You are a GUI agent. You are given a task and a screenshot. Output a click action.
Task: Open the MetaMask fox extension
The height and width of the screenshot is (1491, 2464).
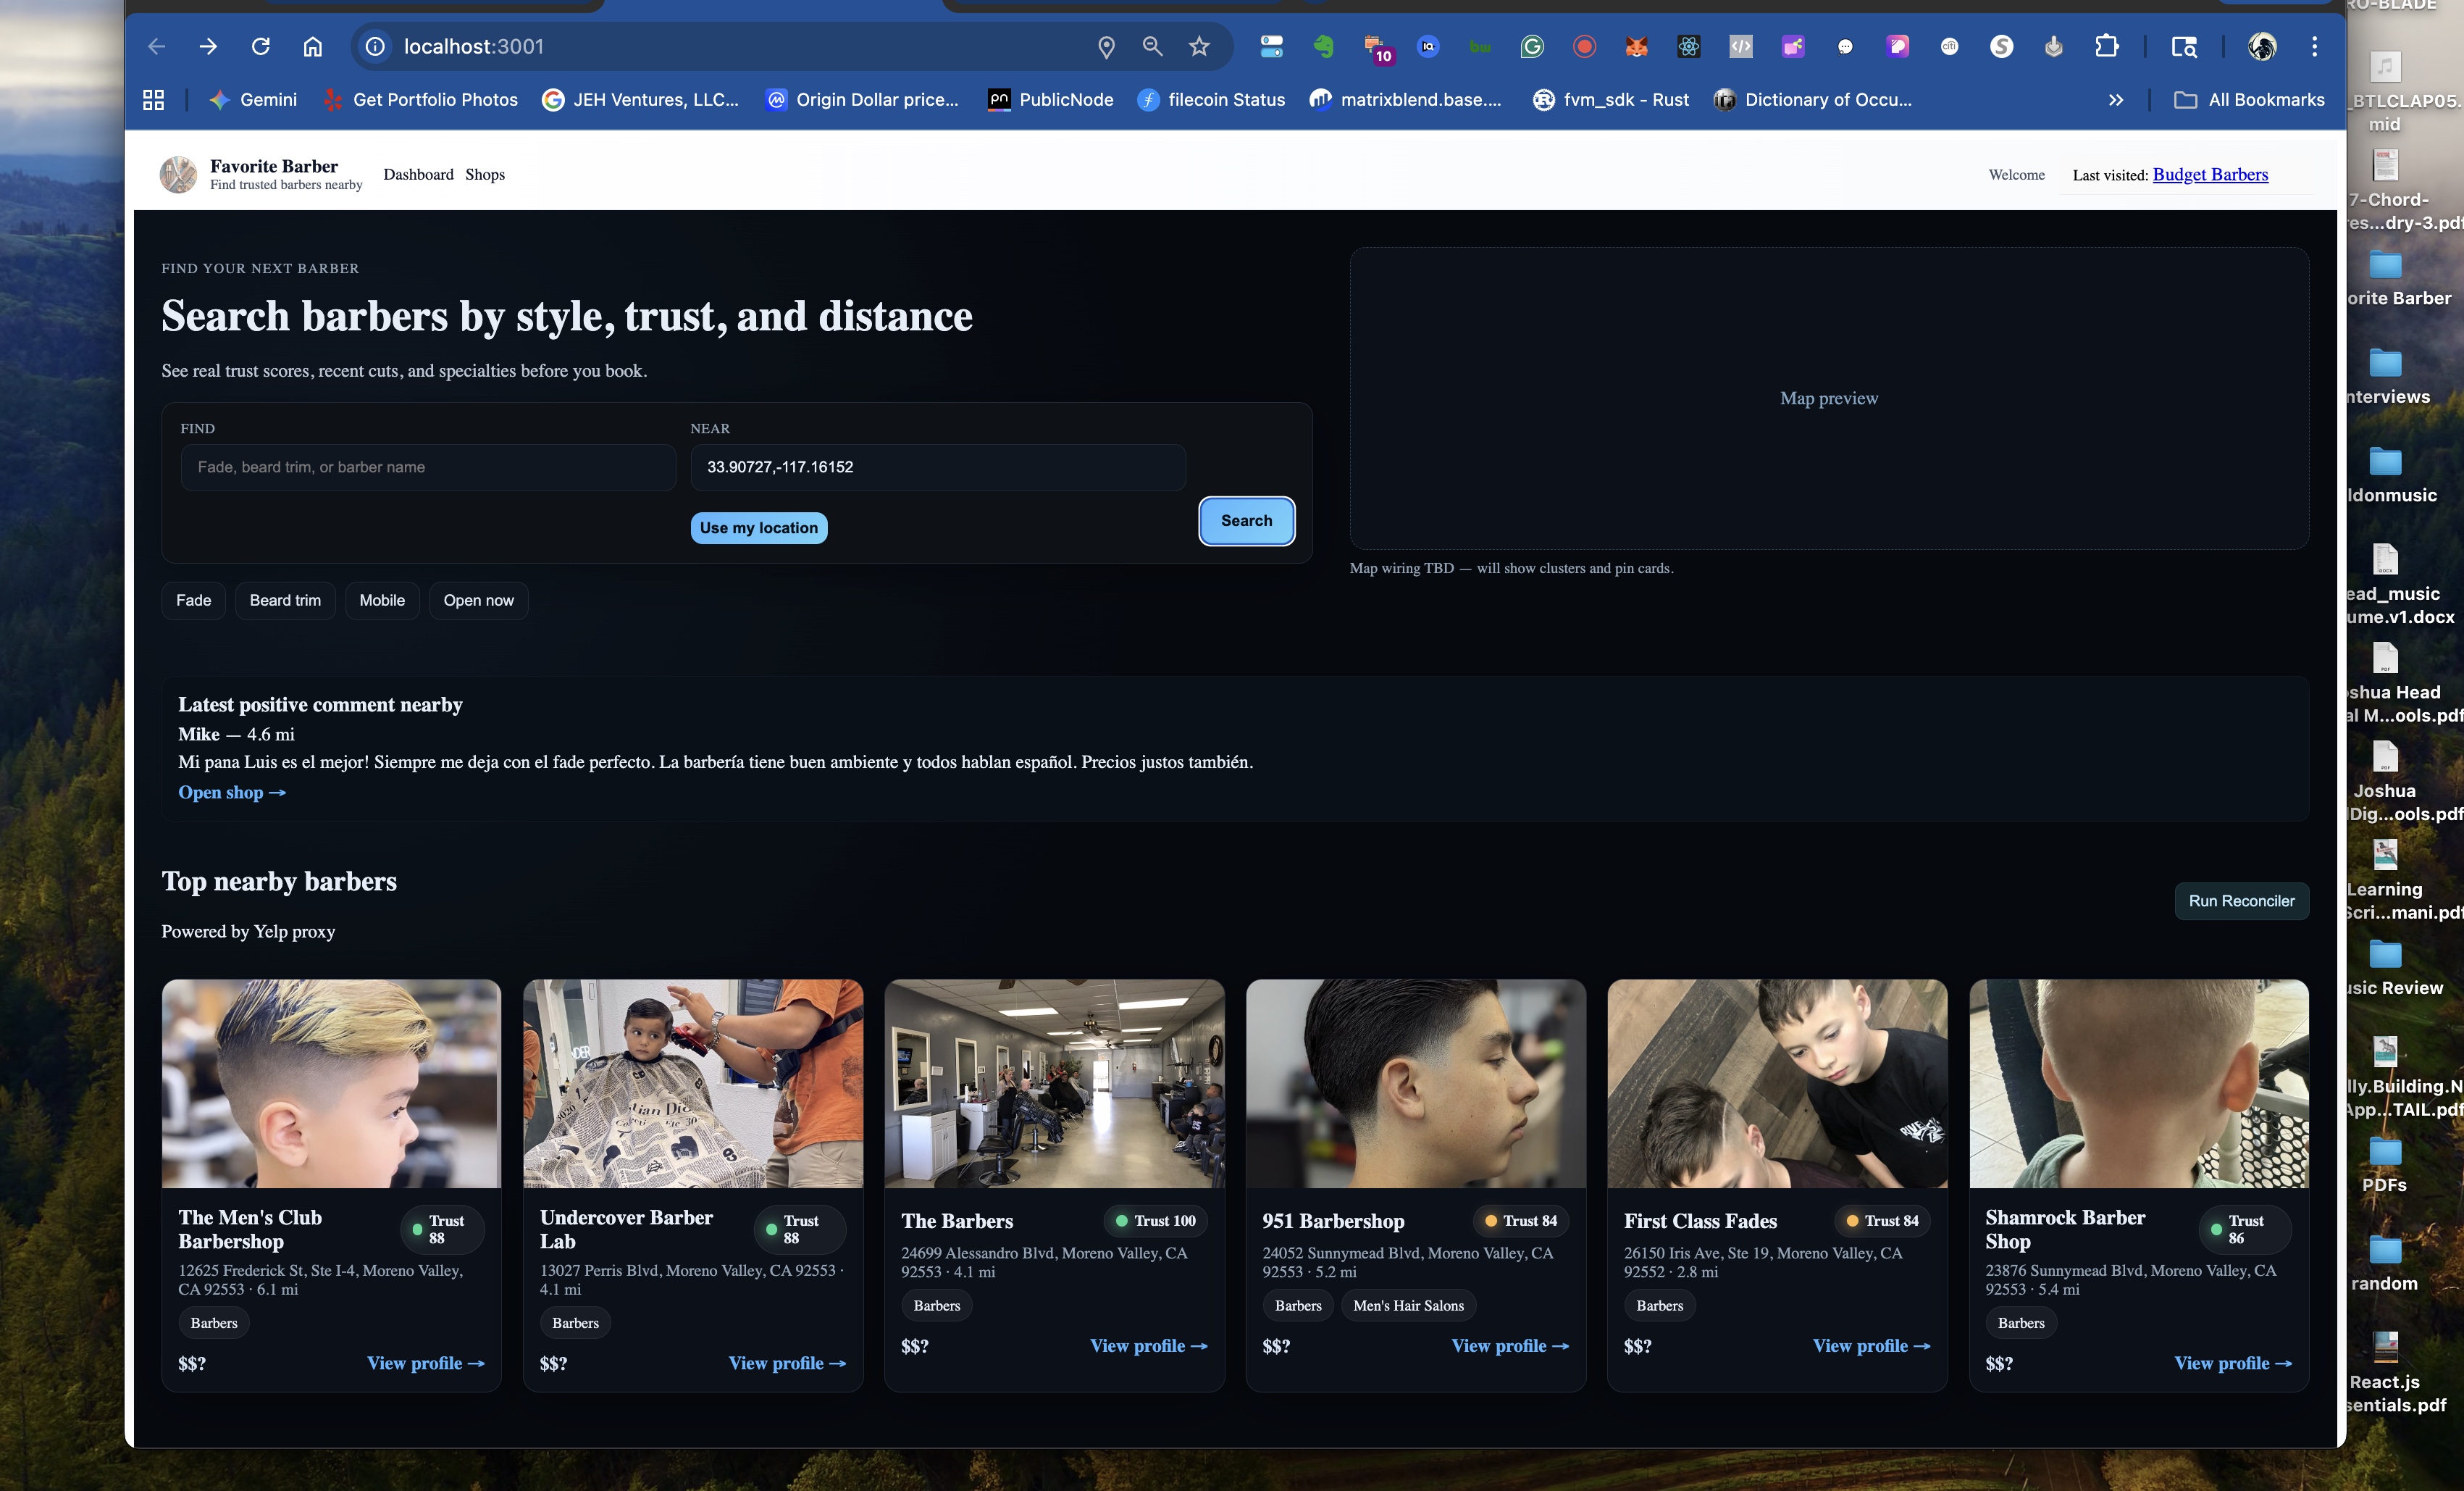tap(1636, 46)
